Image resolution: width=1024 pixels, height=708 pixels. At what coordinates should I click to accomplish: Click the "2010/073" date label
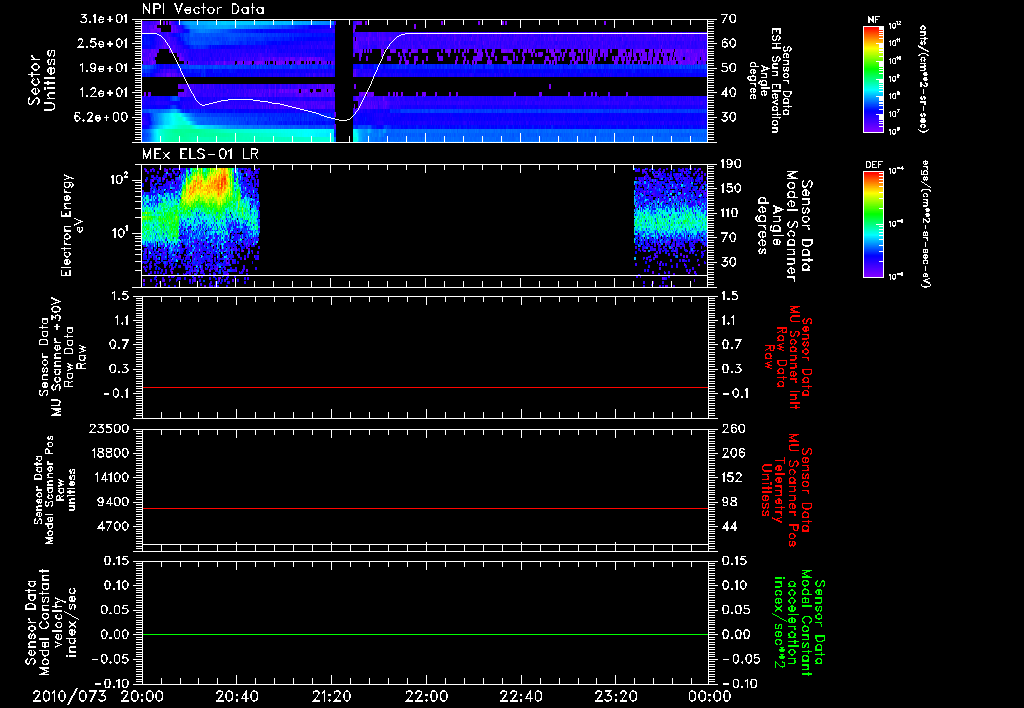pyautogui.click(x=69, y=696)
